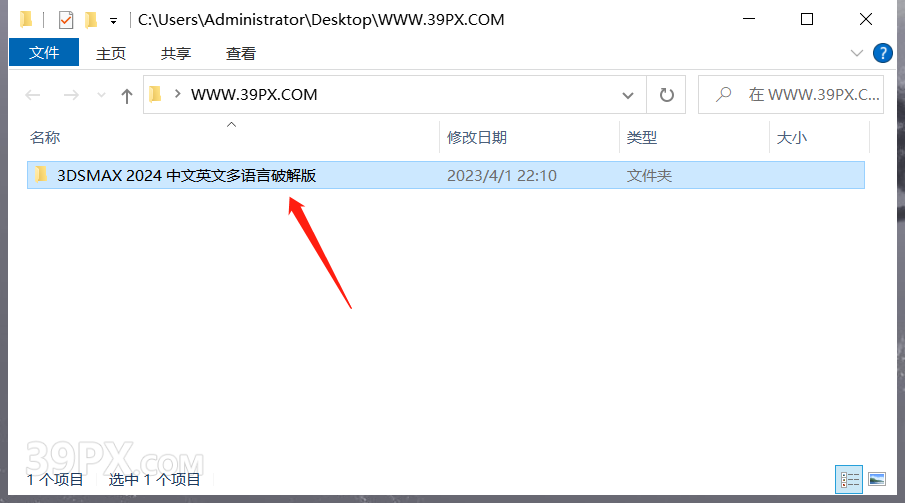Go up one folder level arrow
Screen dimensions: 905x503
click(x=127, y=95)
